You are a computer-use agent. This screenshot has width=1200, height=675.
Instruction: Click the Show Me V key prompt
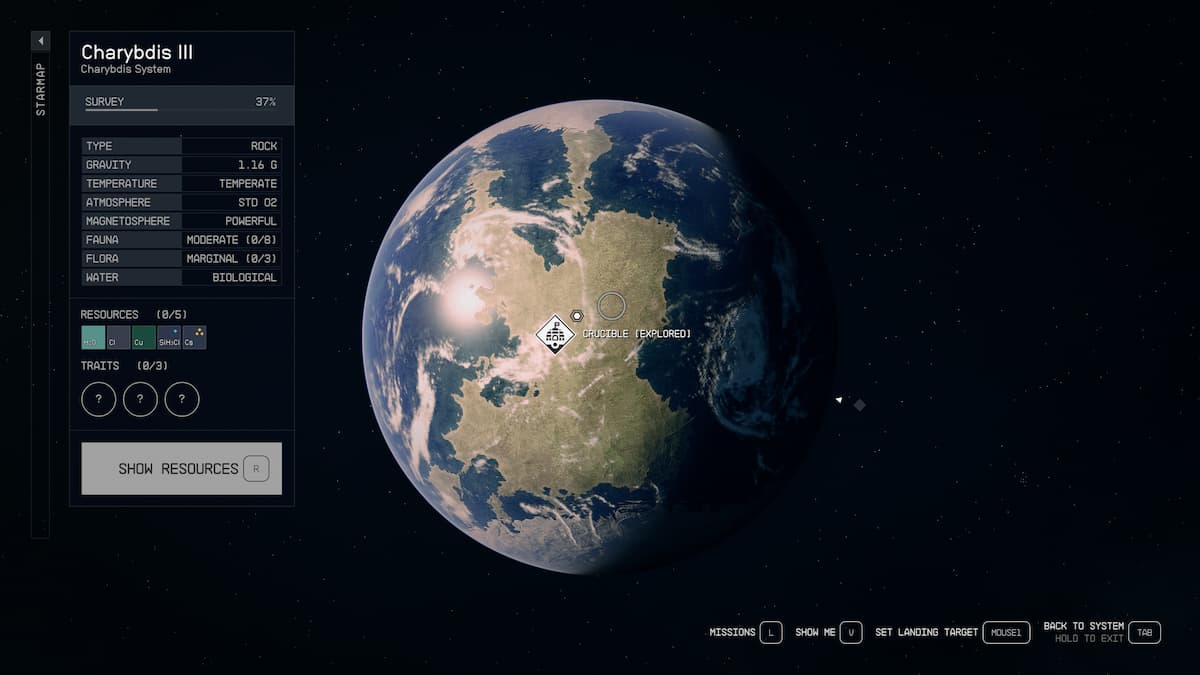pyautogui.click(x=850, y=632)
